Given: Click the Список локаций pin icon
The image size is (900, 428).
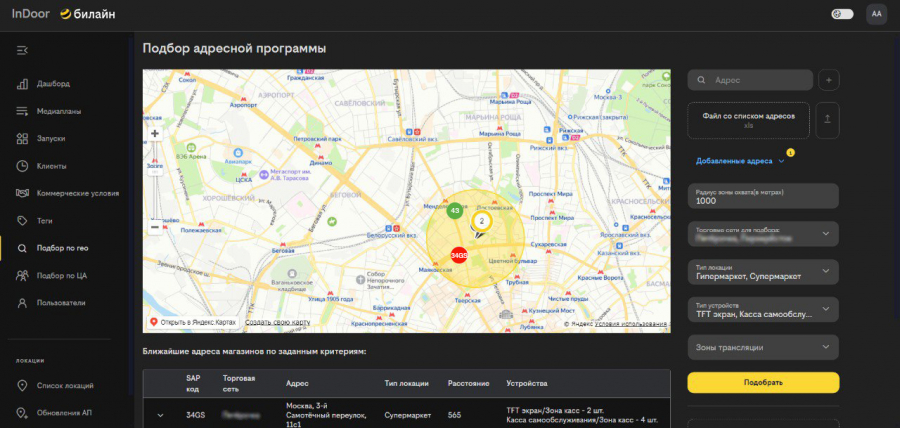Looking at the screenshot, I should click(23, 386).
